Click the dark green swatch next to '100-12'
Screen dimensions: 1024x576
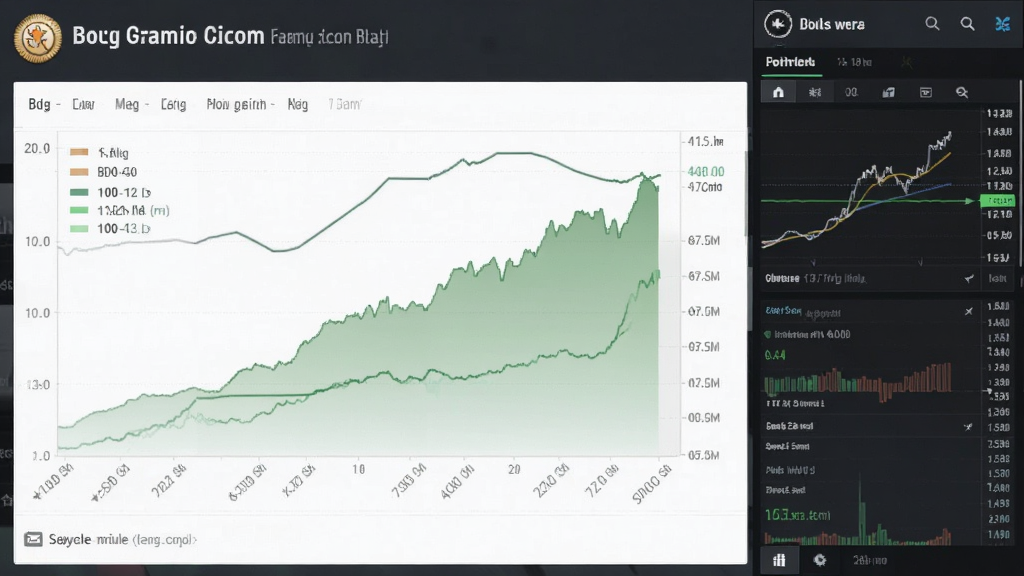pyautogui.click(x=79, y=192)
